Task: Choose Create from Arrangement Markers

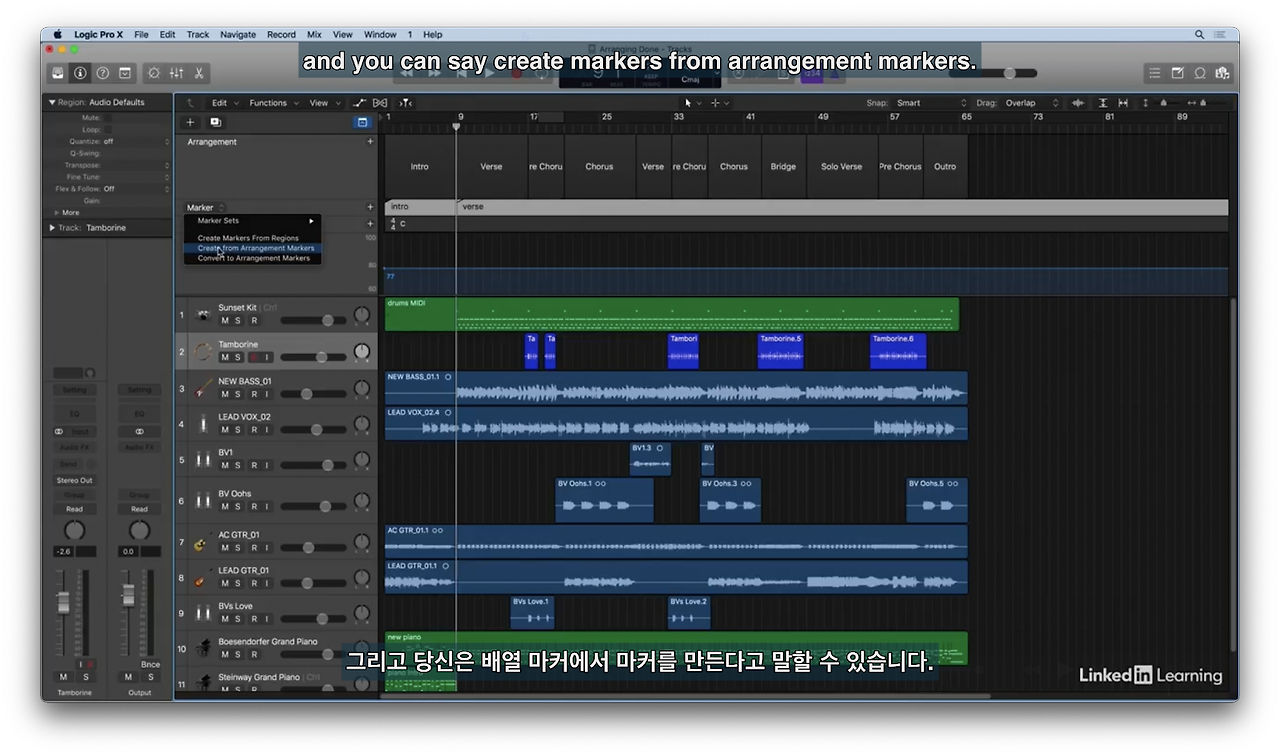Action: pyautogui.click(x=254, y=248)
